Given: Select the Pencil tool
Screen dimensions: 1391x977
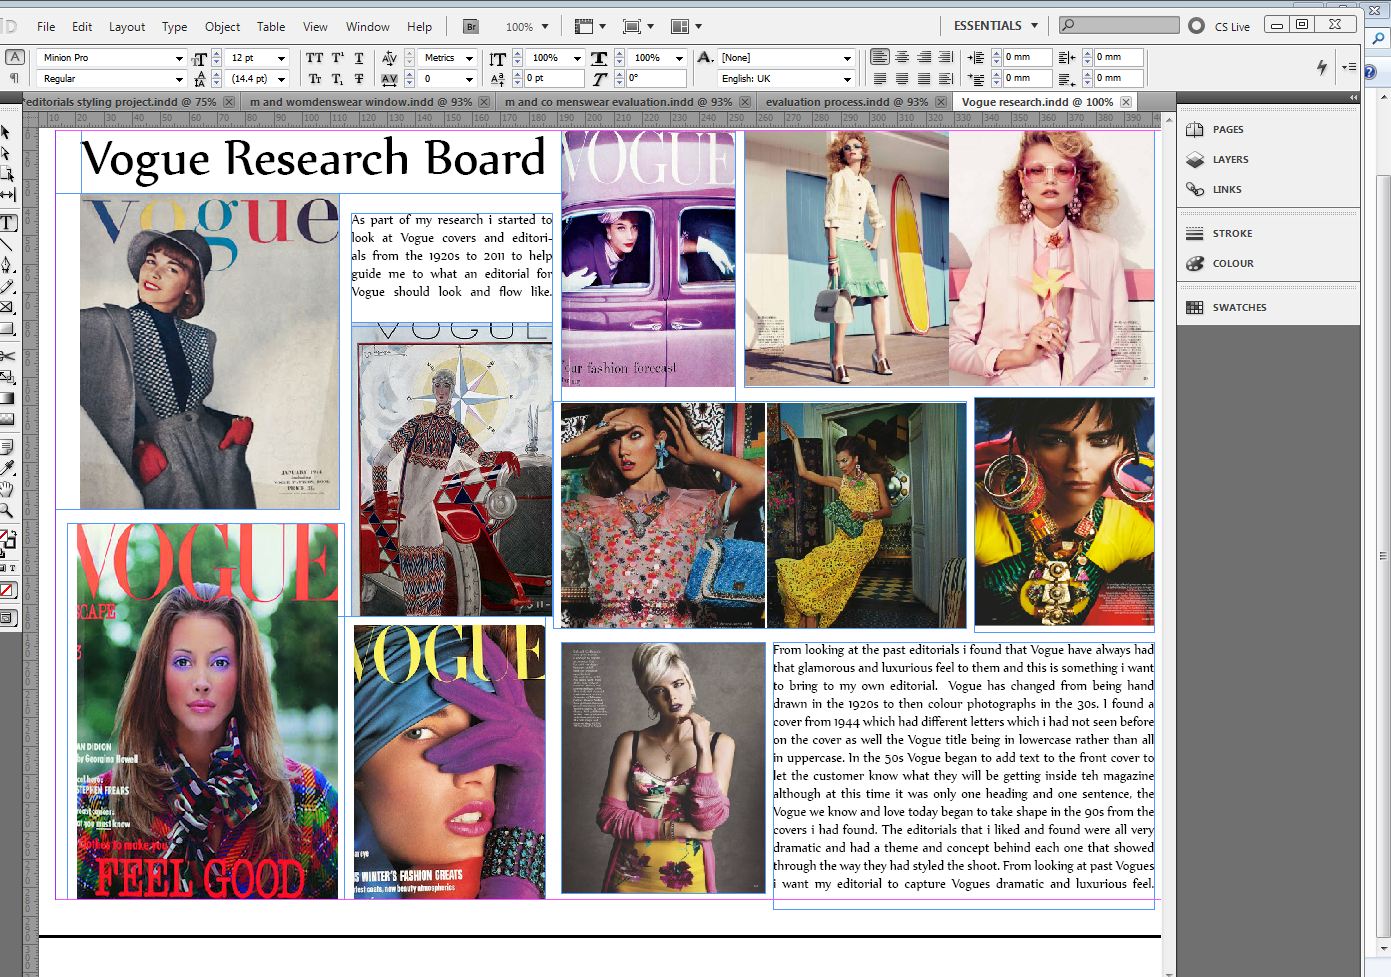Looking at the screenshot, I should tap(6, 287).
